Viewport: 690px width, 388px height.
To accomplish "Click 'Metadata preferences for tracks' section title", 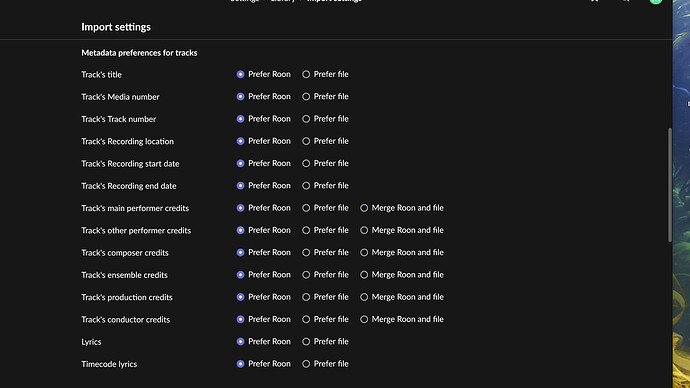I will point(139,53).
